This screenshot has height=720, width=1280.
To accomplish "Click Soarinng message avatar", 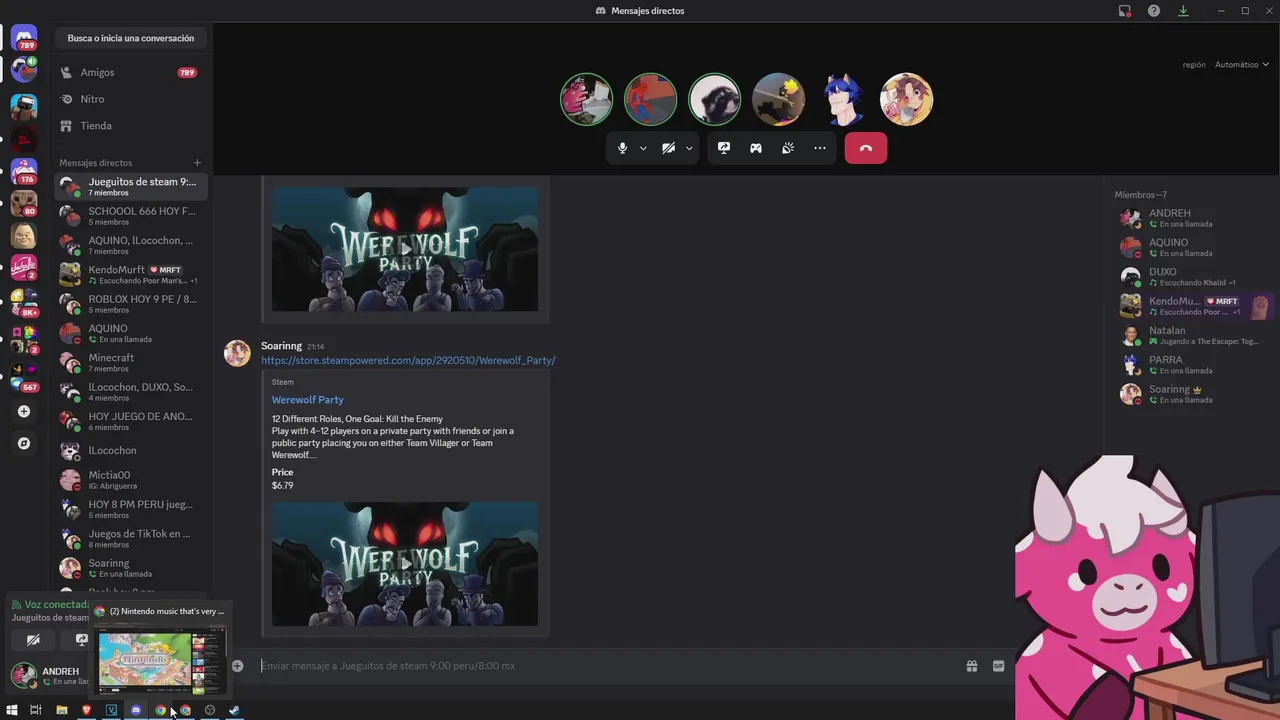I will (x=237, y=353).
